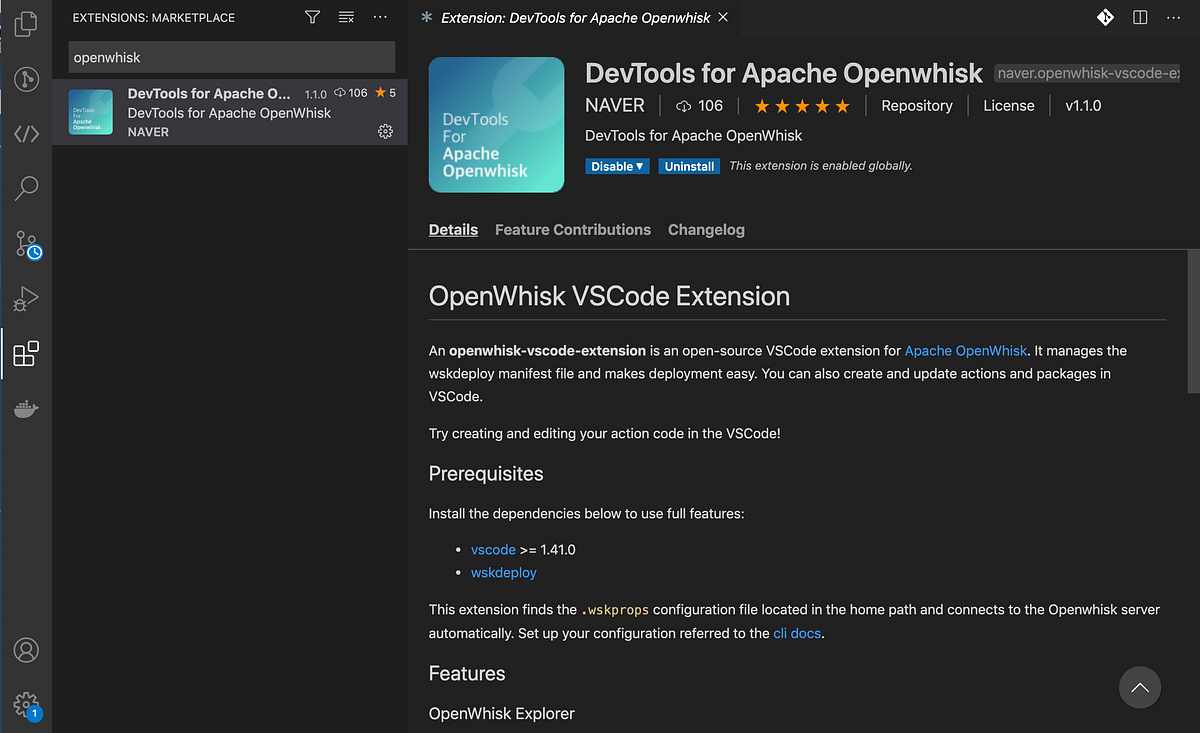Open the editor's ellipsis actions menu
Image resolution: width=1200 pixels, height=733 pixels.
(x=1174, y=17)
